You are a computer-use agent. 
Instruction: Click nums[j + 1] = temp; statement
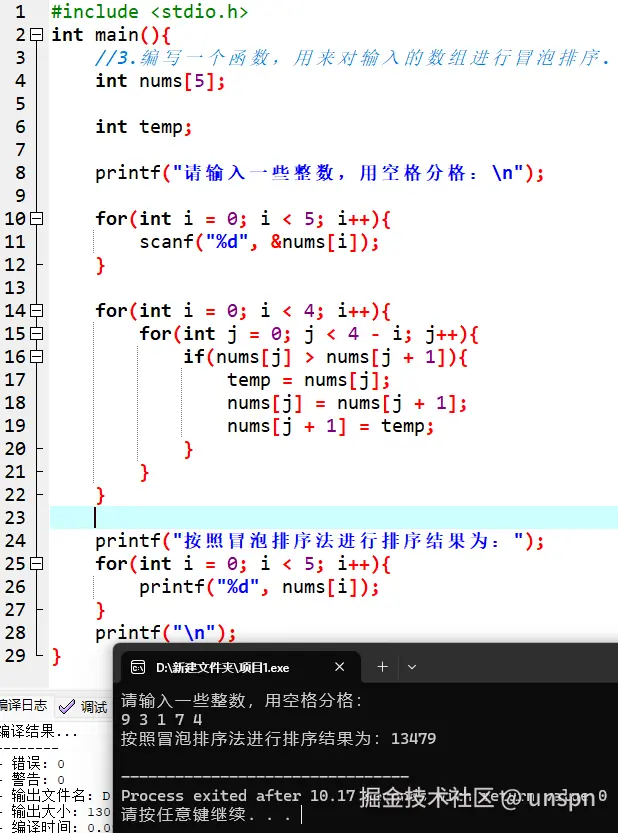coord(330,426)
